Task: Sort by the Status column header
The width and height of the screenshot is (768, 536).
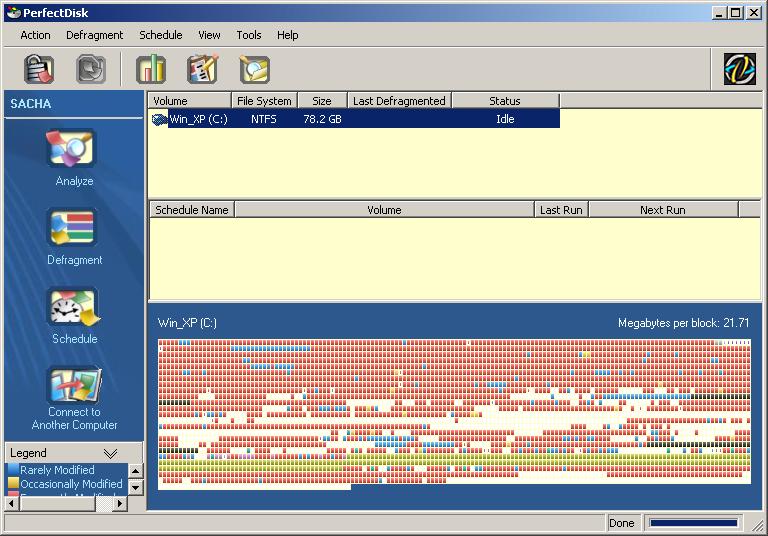Action: click(x=505, y=101)
